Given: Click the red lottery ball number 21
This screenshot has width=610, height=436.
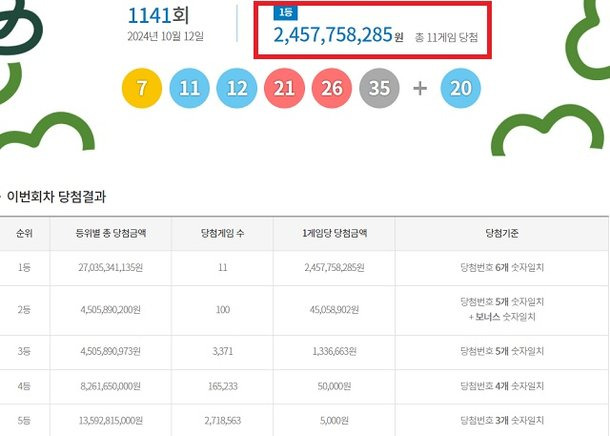Looking at the screenshot, I should [x=284, y=88].
